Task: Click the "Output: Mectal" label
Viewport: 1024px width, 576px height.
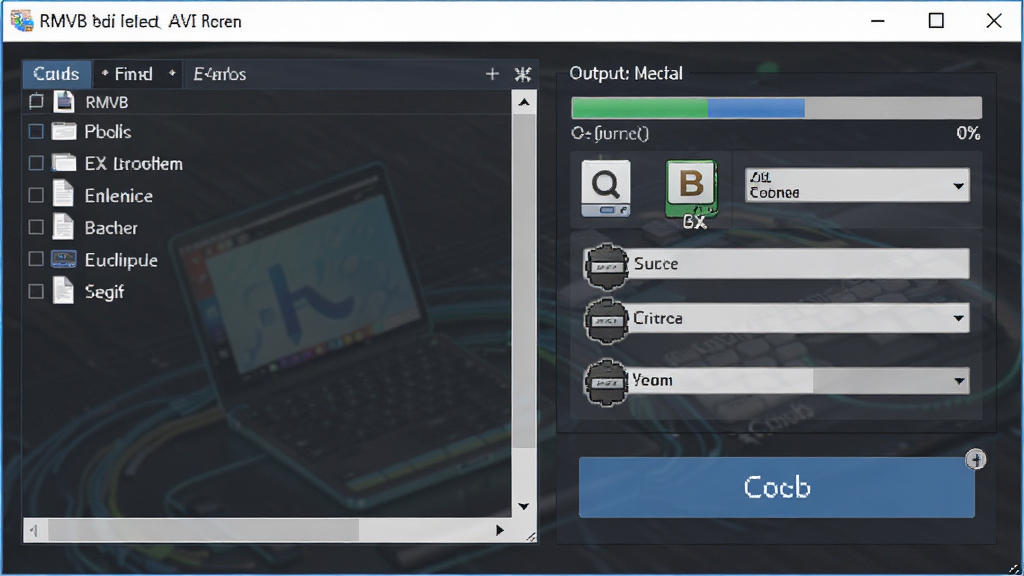Action: tap(626, 73)
